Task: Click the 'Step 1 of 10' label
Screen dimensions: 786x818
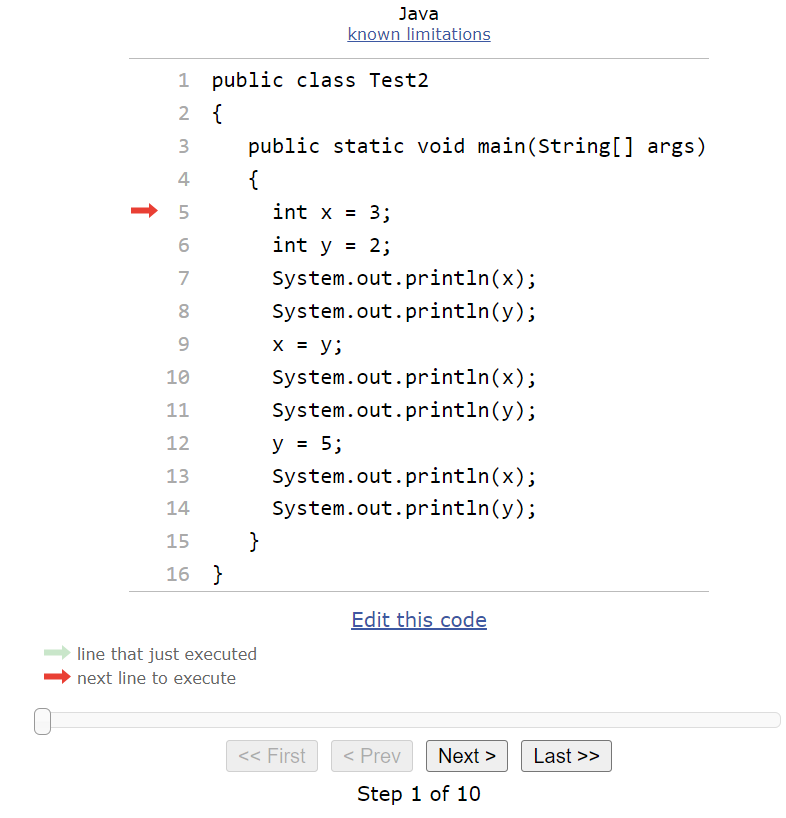Action: (x=419, y=794)
